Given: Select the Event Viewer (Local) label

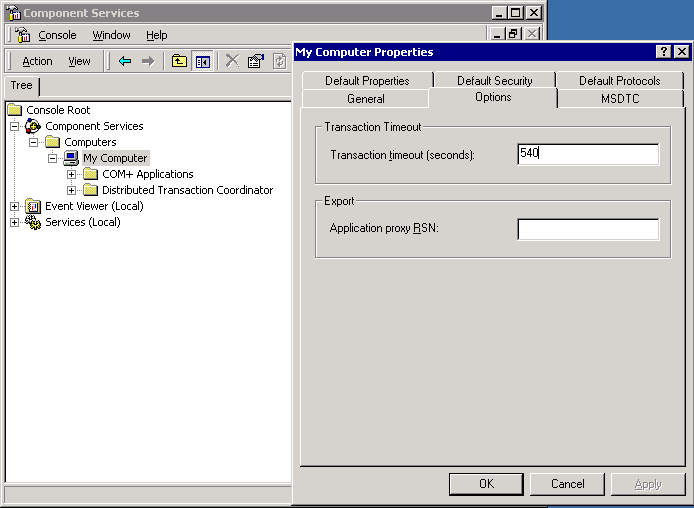Looking at the screenshot, I should (94, 206).
